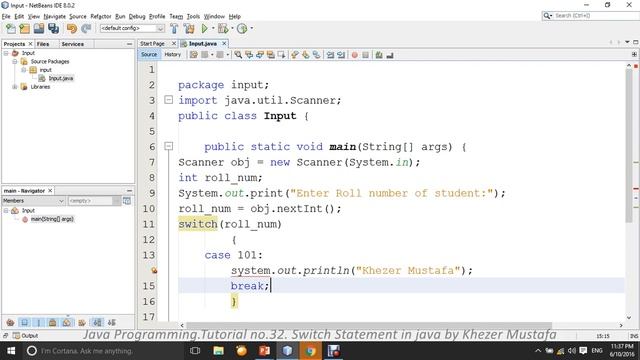Click the Save All toolbar icon
This screenshot has width=640, height=360.
pyautogui.click(x=53, y=29)
